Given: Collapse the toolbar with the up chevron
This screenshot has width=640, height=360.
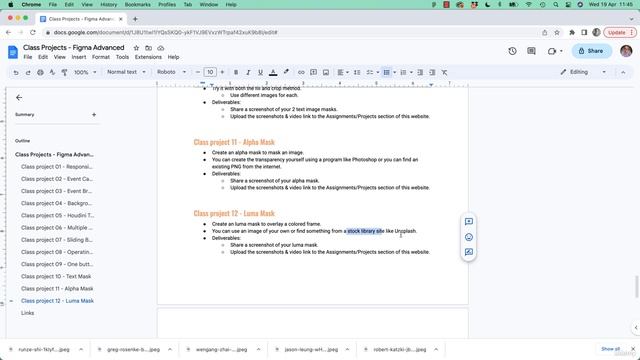Looking at the screenshot, I should coord(623,72).
